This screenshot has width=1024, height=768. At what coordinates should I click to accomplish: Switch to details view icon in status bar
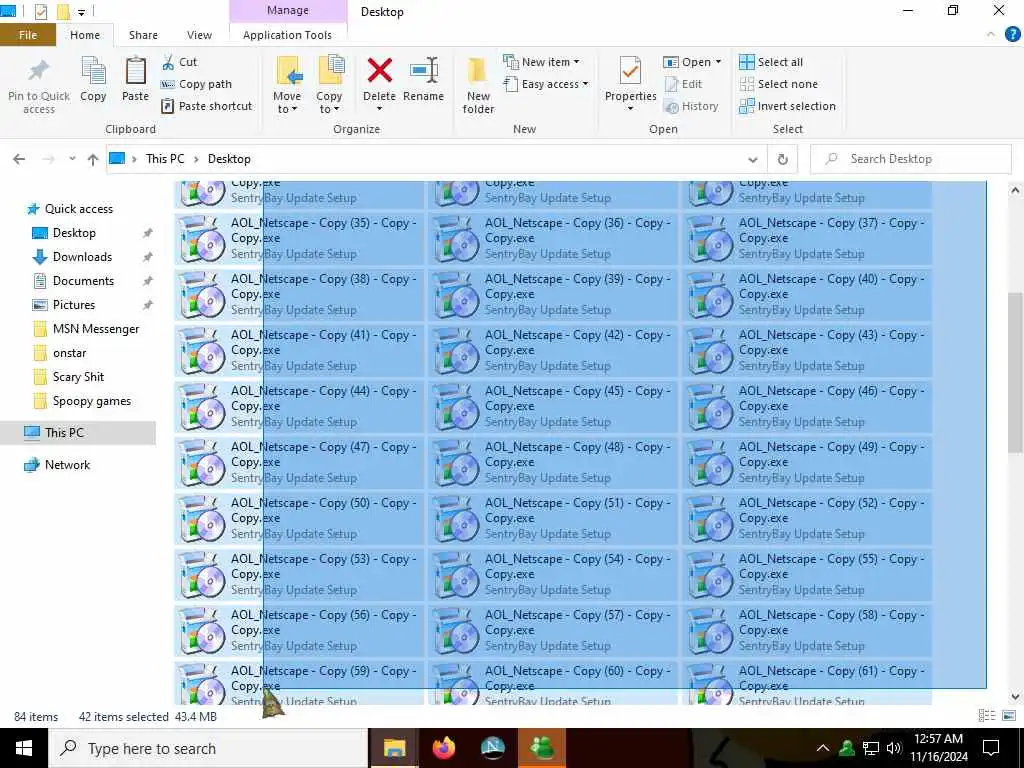[x=986, y=716]
